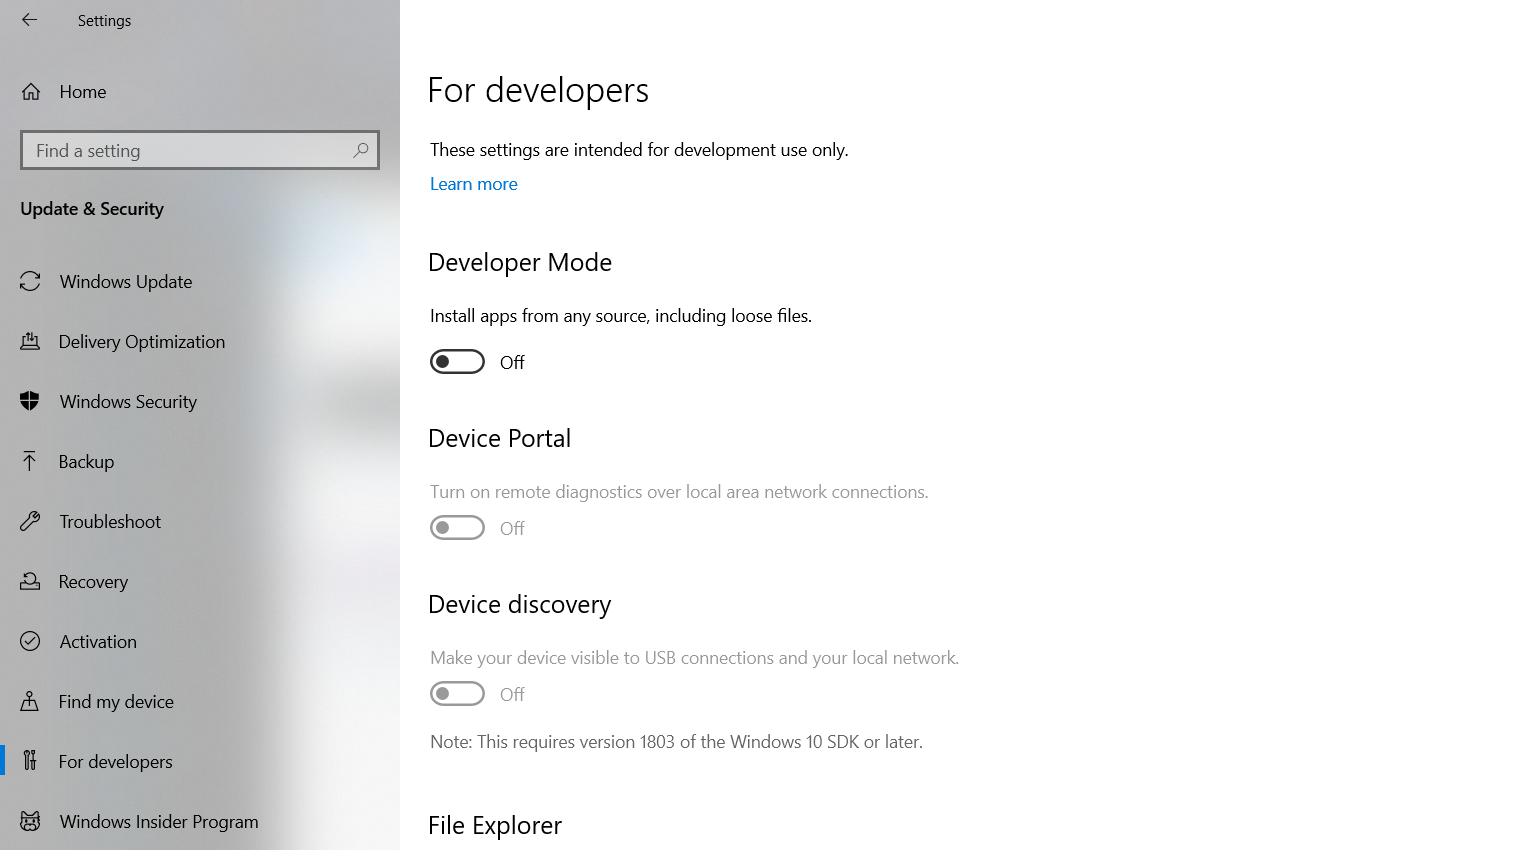Open the Windows Update page
This screenshot has height=850, width=1534.
pos(200,282)
